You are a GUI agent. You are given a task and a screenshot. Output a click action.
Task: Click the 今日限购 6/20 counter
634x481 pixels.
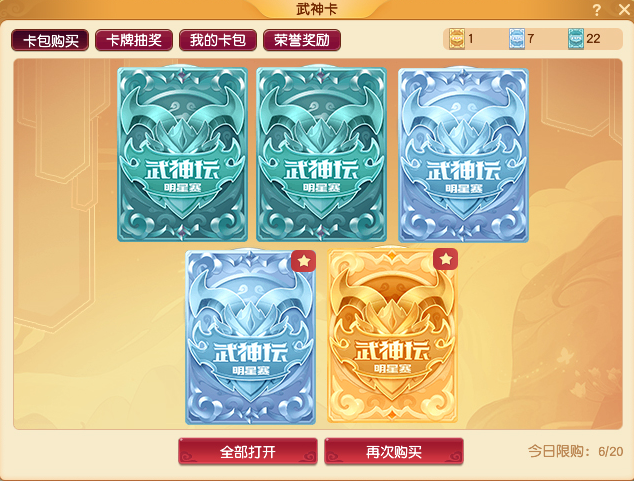(575, 451)
